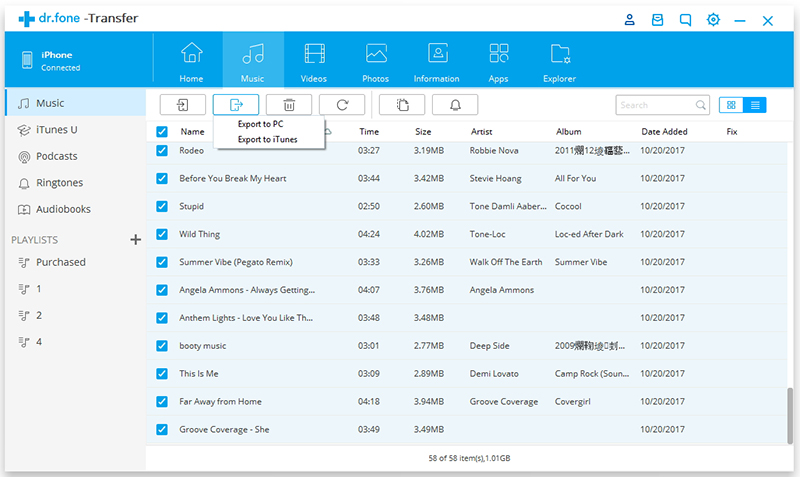
Task: Sort by the Name column header
Action: (192, 132)
